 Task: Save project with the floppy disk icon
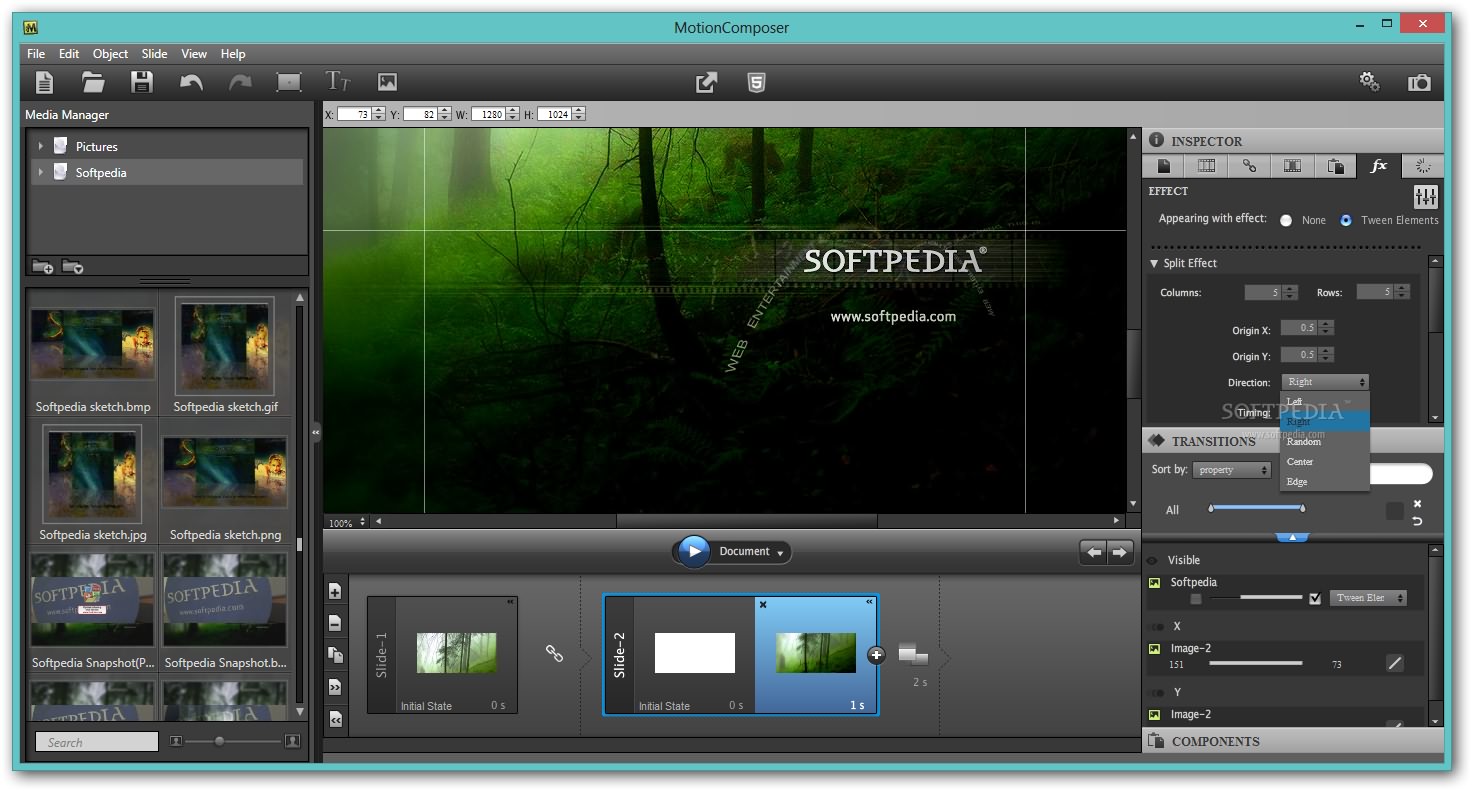click(142, 82)
